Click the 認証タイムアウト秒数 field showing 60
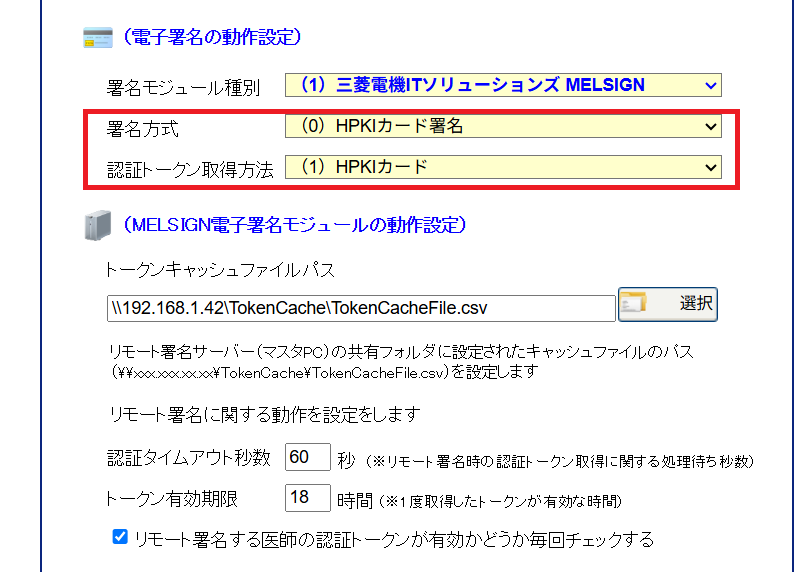 308,457
